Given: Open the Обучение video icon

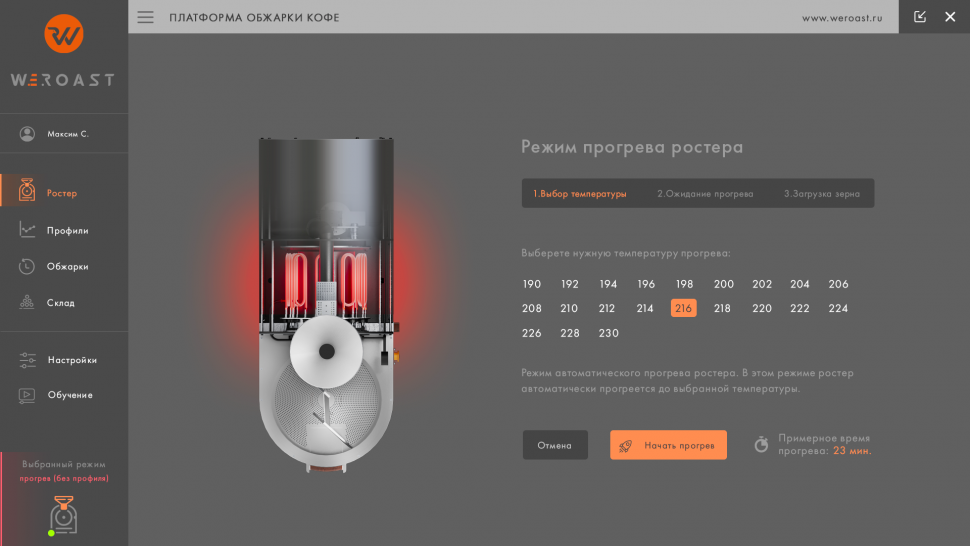Looking at the screenshot, I should (27, 395).
